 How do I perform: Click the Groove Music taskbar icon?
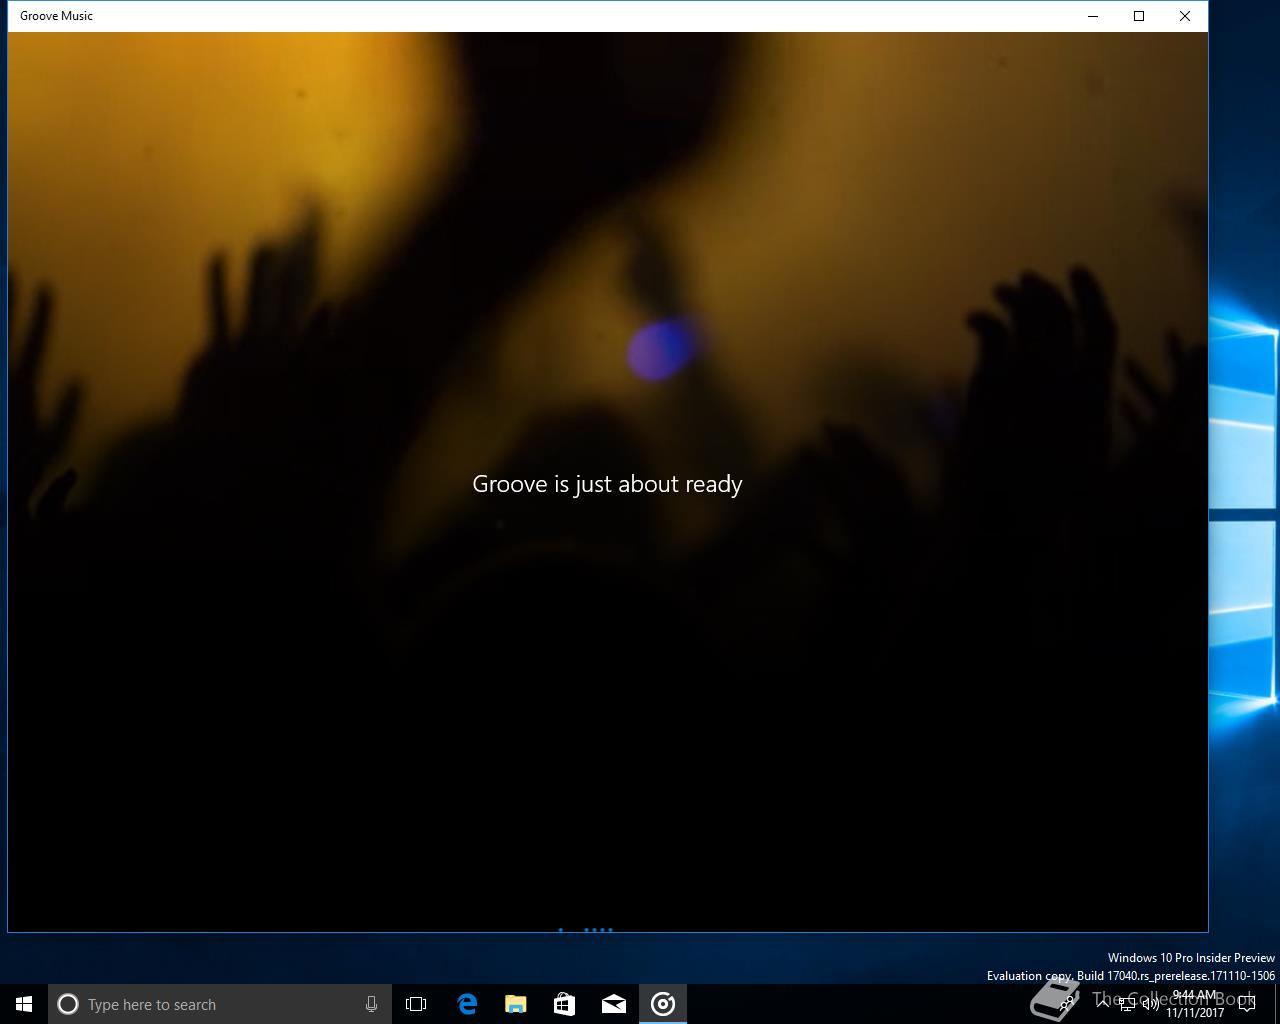663,1004
